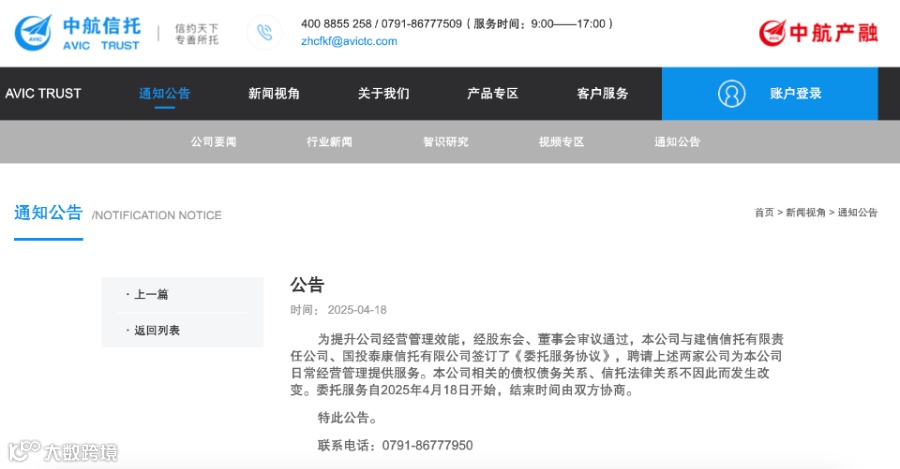Click 联系电话：0791-86777950 line
The width and height of the screenshot is (900, 469).
395,445
